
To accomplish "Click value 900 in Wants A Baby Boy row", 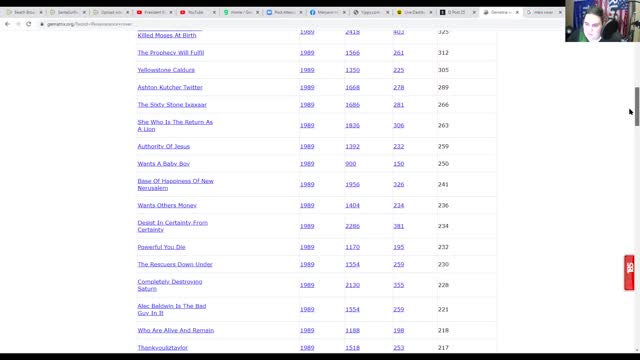I will click(x=350, y=164).
